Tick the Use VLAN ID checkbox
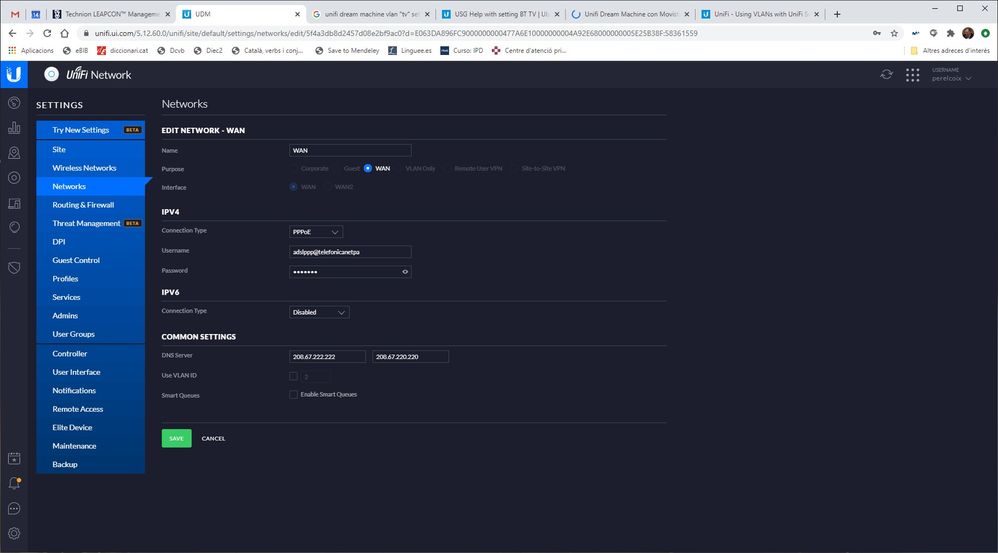The width and height of the screenshot is (998, 553). tap(293, 376)
